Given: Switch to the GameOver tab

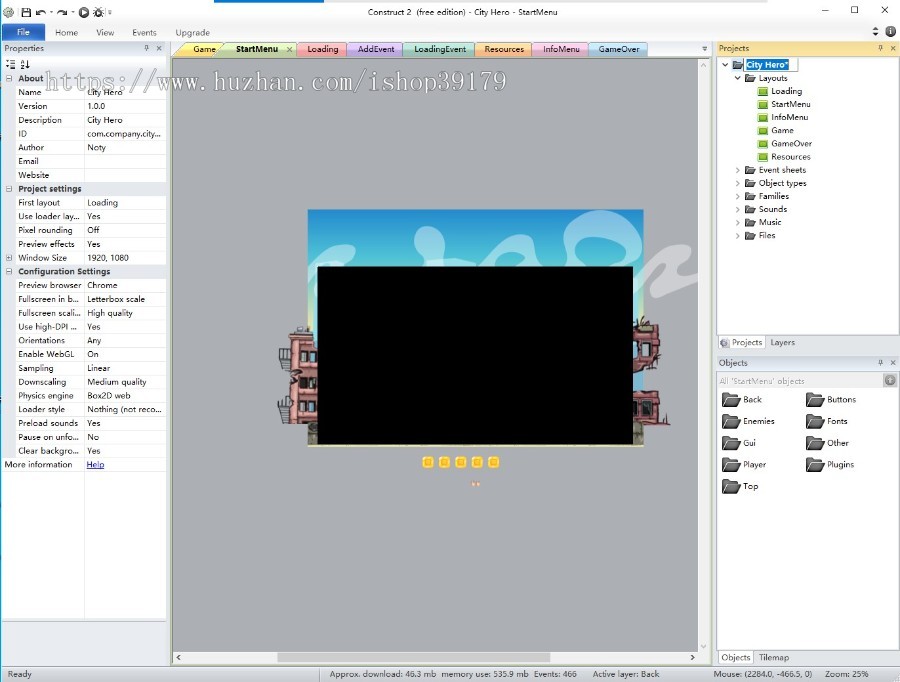Looking at the screenshot, I should (x=619, y=49).
